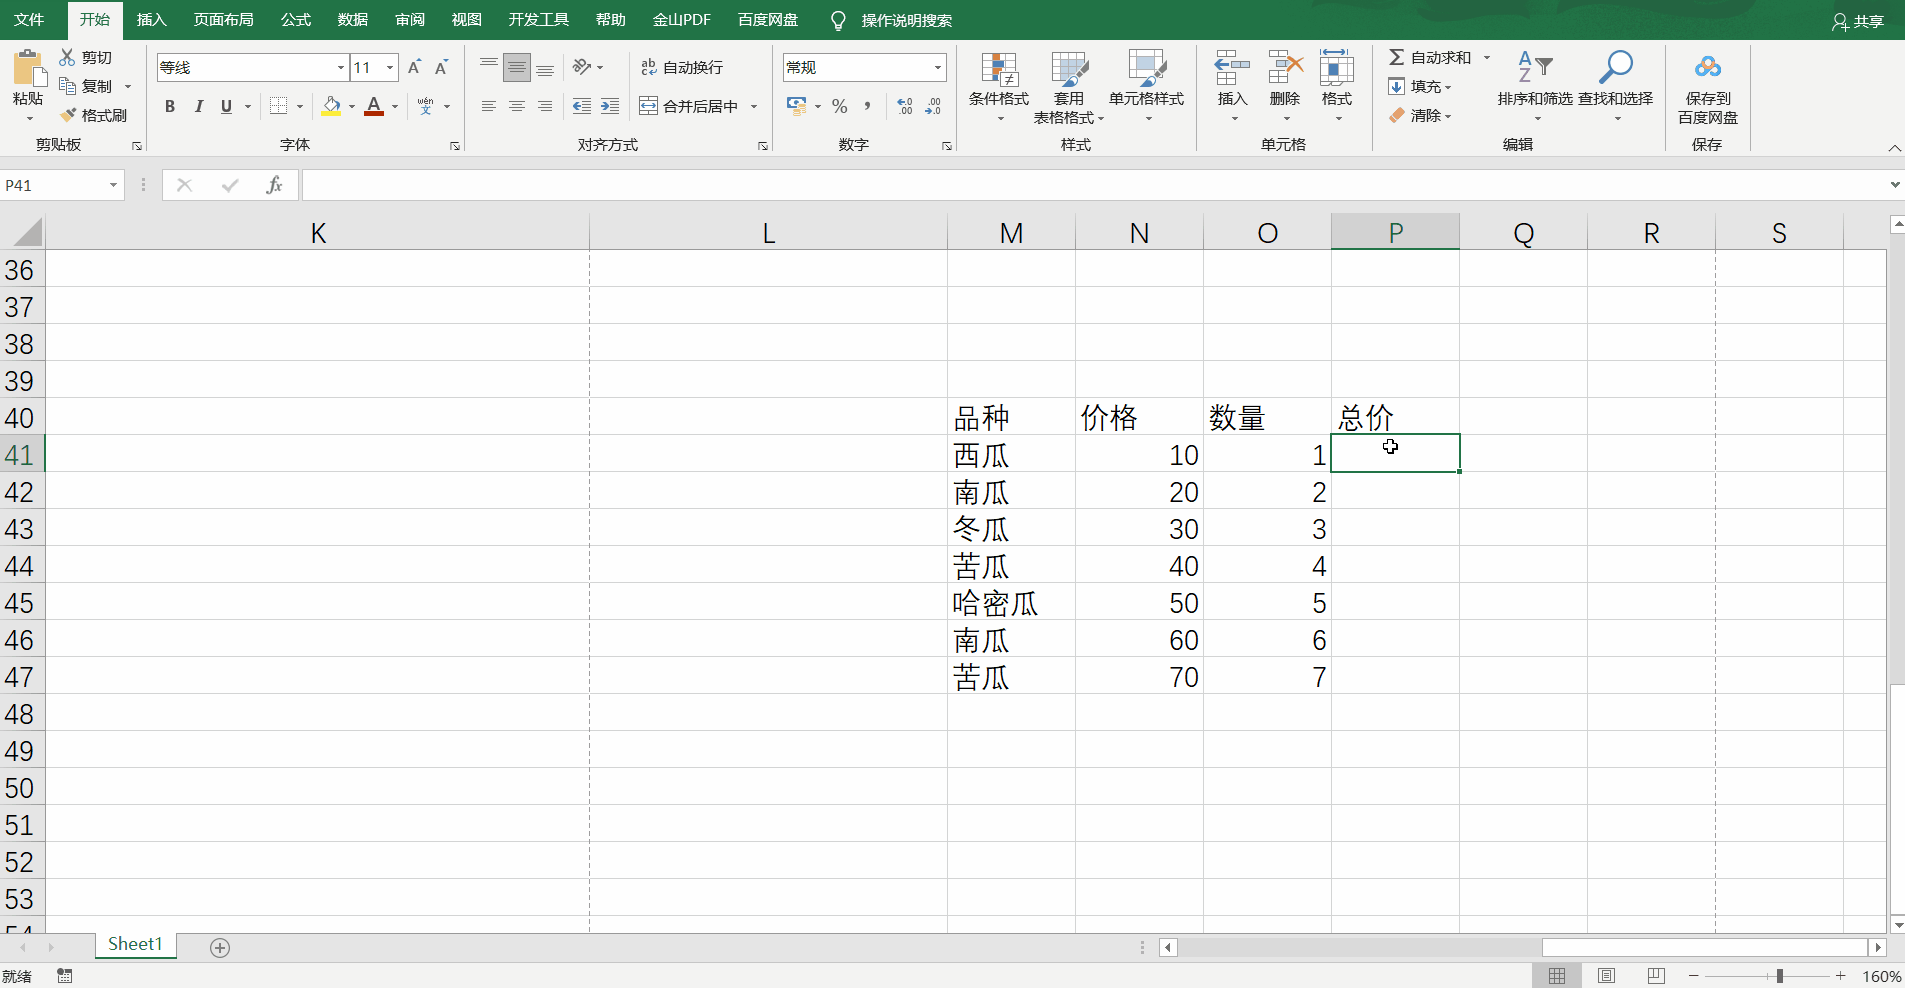Screen dimensions: 1905x988
Task: Expand the formula bar
Action: click(1894, 185)
